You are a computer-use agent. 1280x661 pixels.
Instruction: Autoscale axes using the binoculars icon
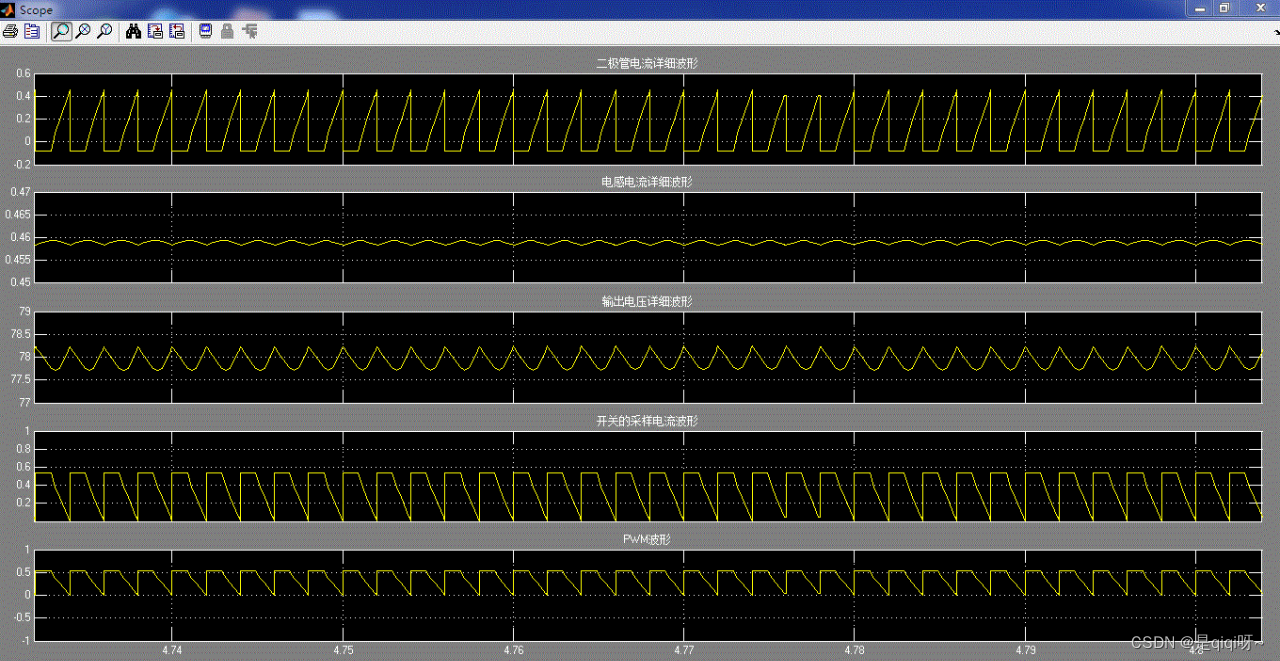tap(133, 31)
